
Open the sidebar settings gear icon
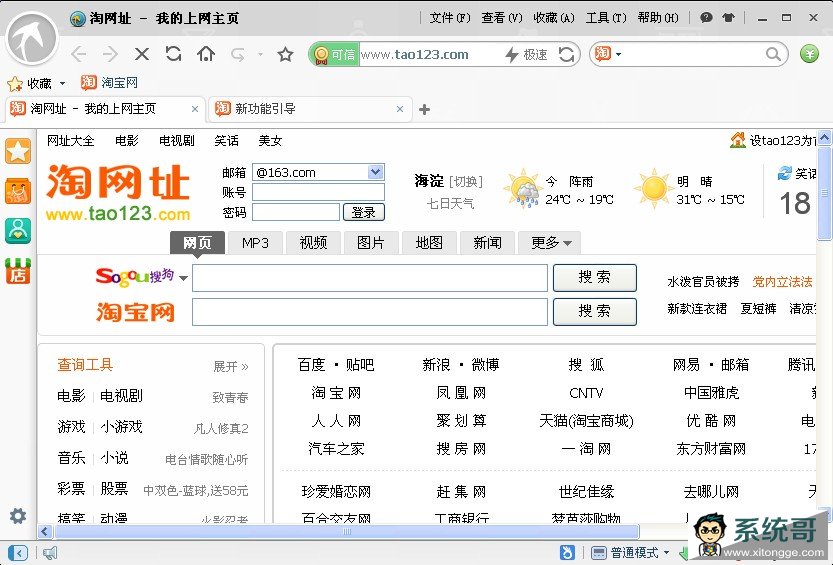point(18,516)
